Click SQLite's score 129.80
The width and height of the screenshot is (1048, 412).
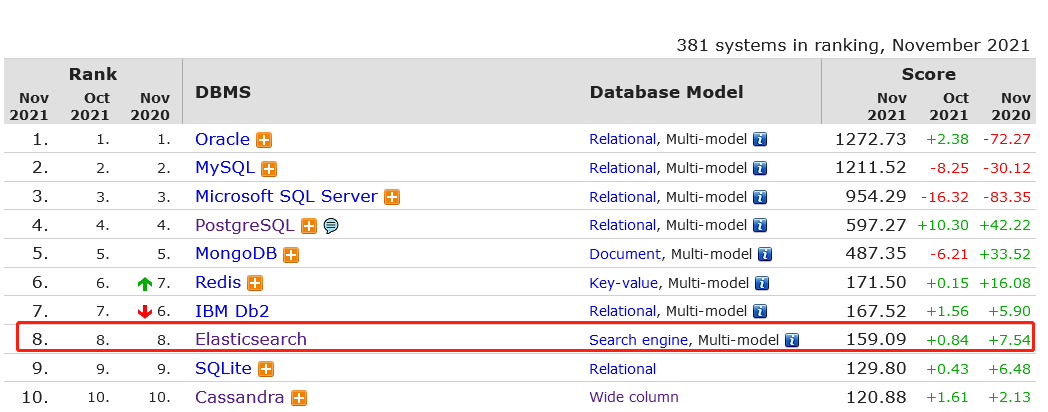tap(877, 369)
